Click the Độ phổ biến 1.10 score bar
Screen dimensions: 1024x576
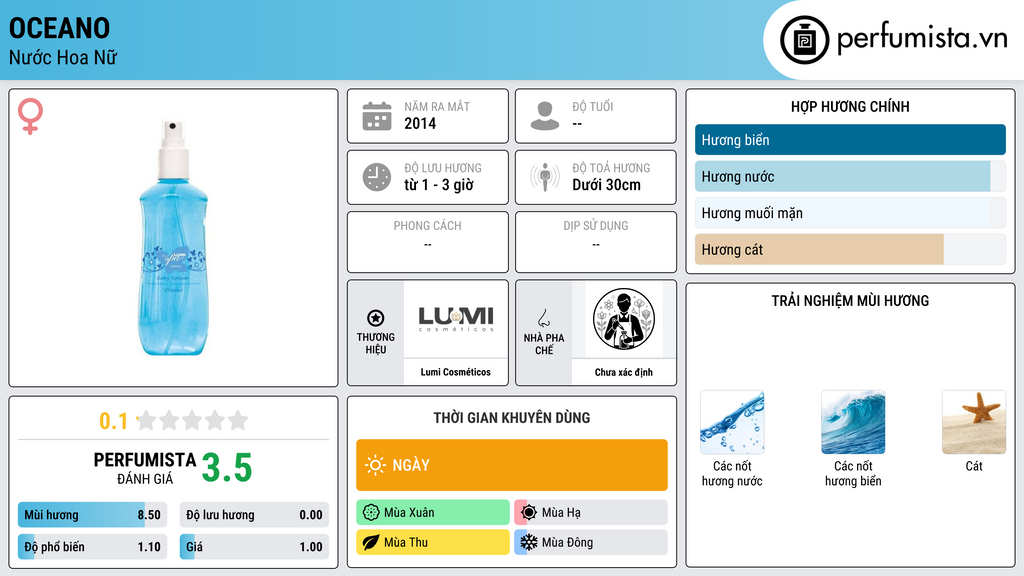coord(92,547)
